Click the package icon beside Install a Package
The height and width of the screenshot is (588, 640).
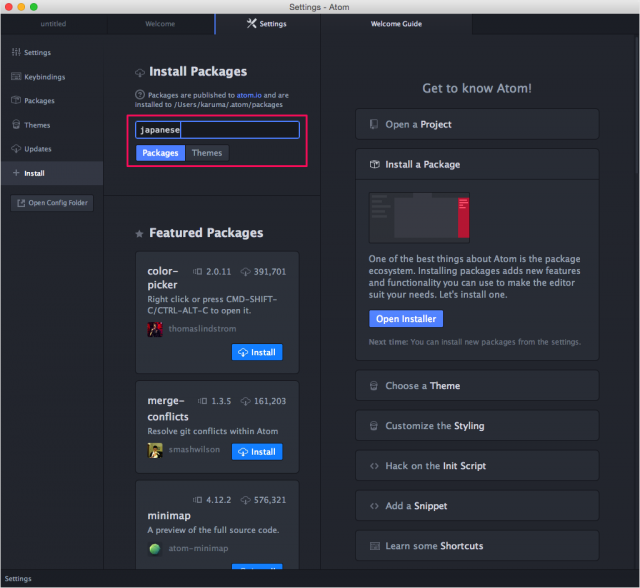tap(374, 164)
